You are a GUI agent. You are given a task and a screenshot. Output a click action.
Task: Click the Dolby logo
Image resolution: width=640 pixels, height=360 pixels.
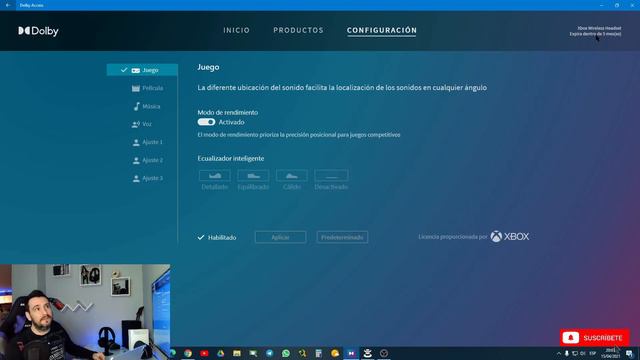(38, 31)
